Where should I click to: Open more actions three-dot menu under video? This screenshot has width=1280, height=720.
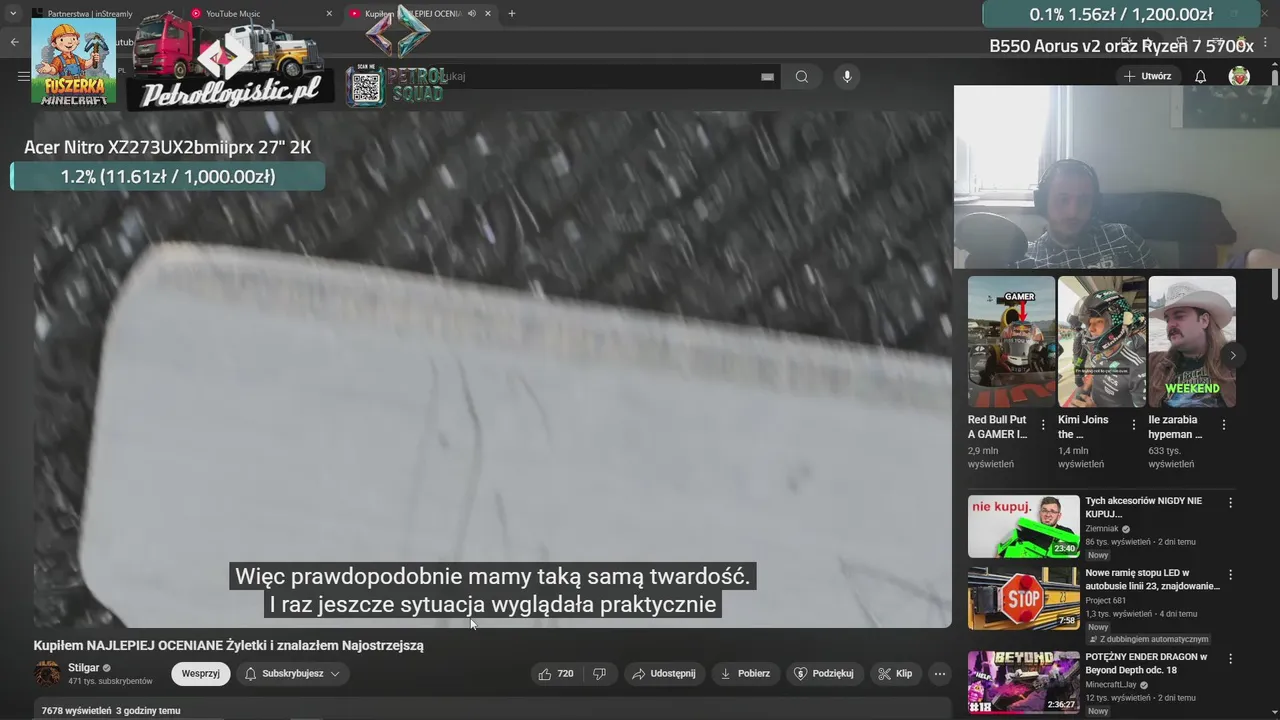point(940,674)
